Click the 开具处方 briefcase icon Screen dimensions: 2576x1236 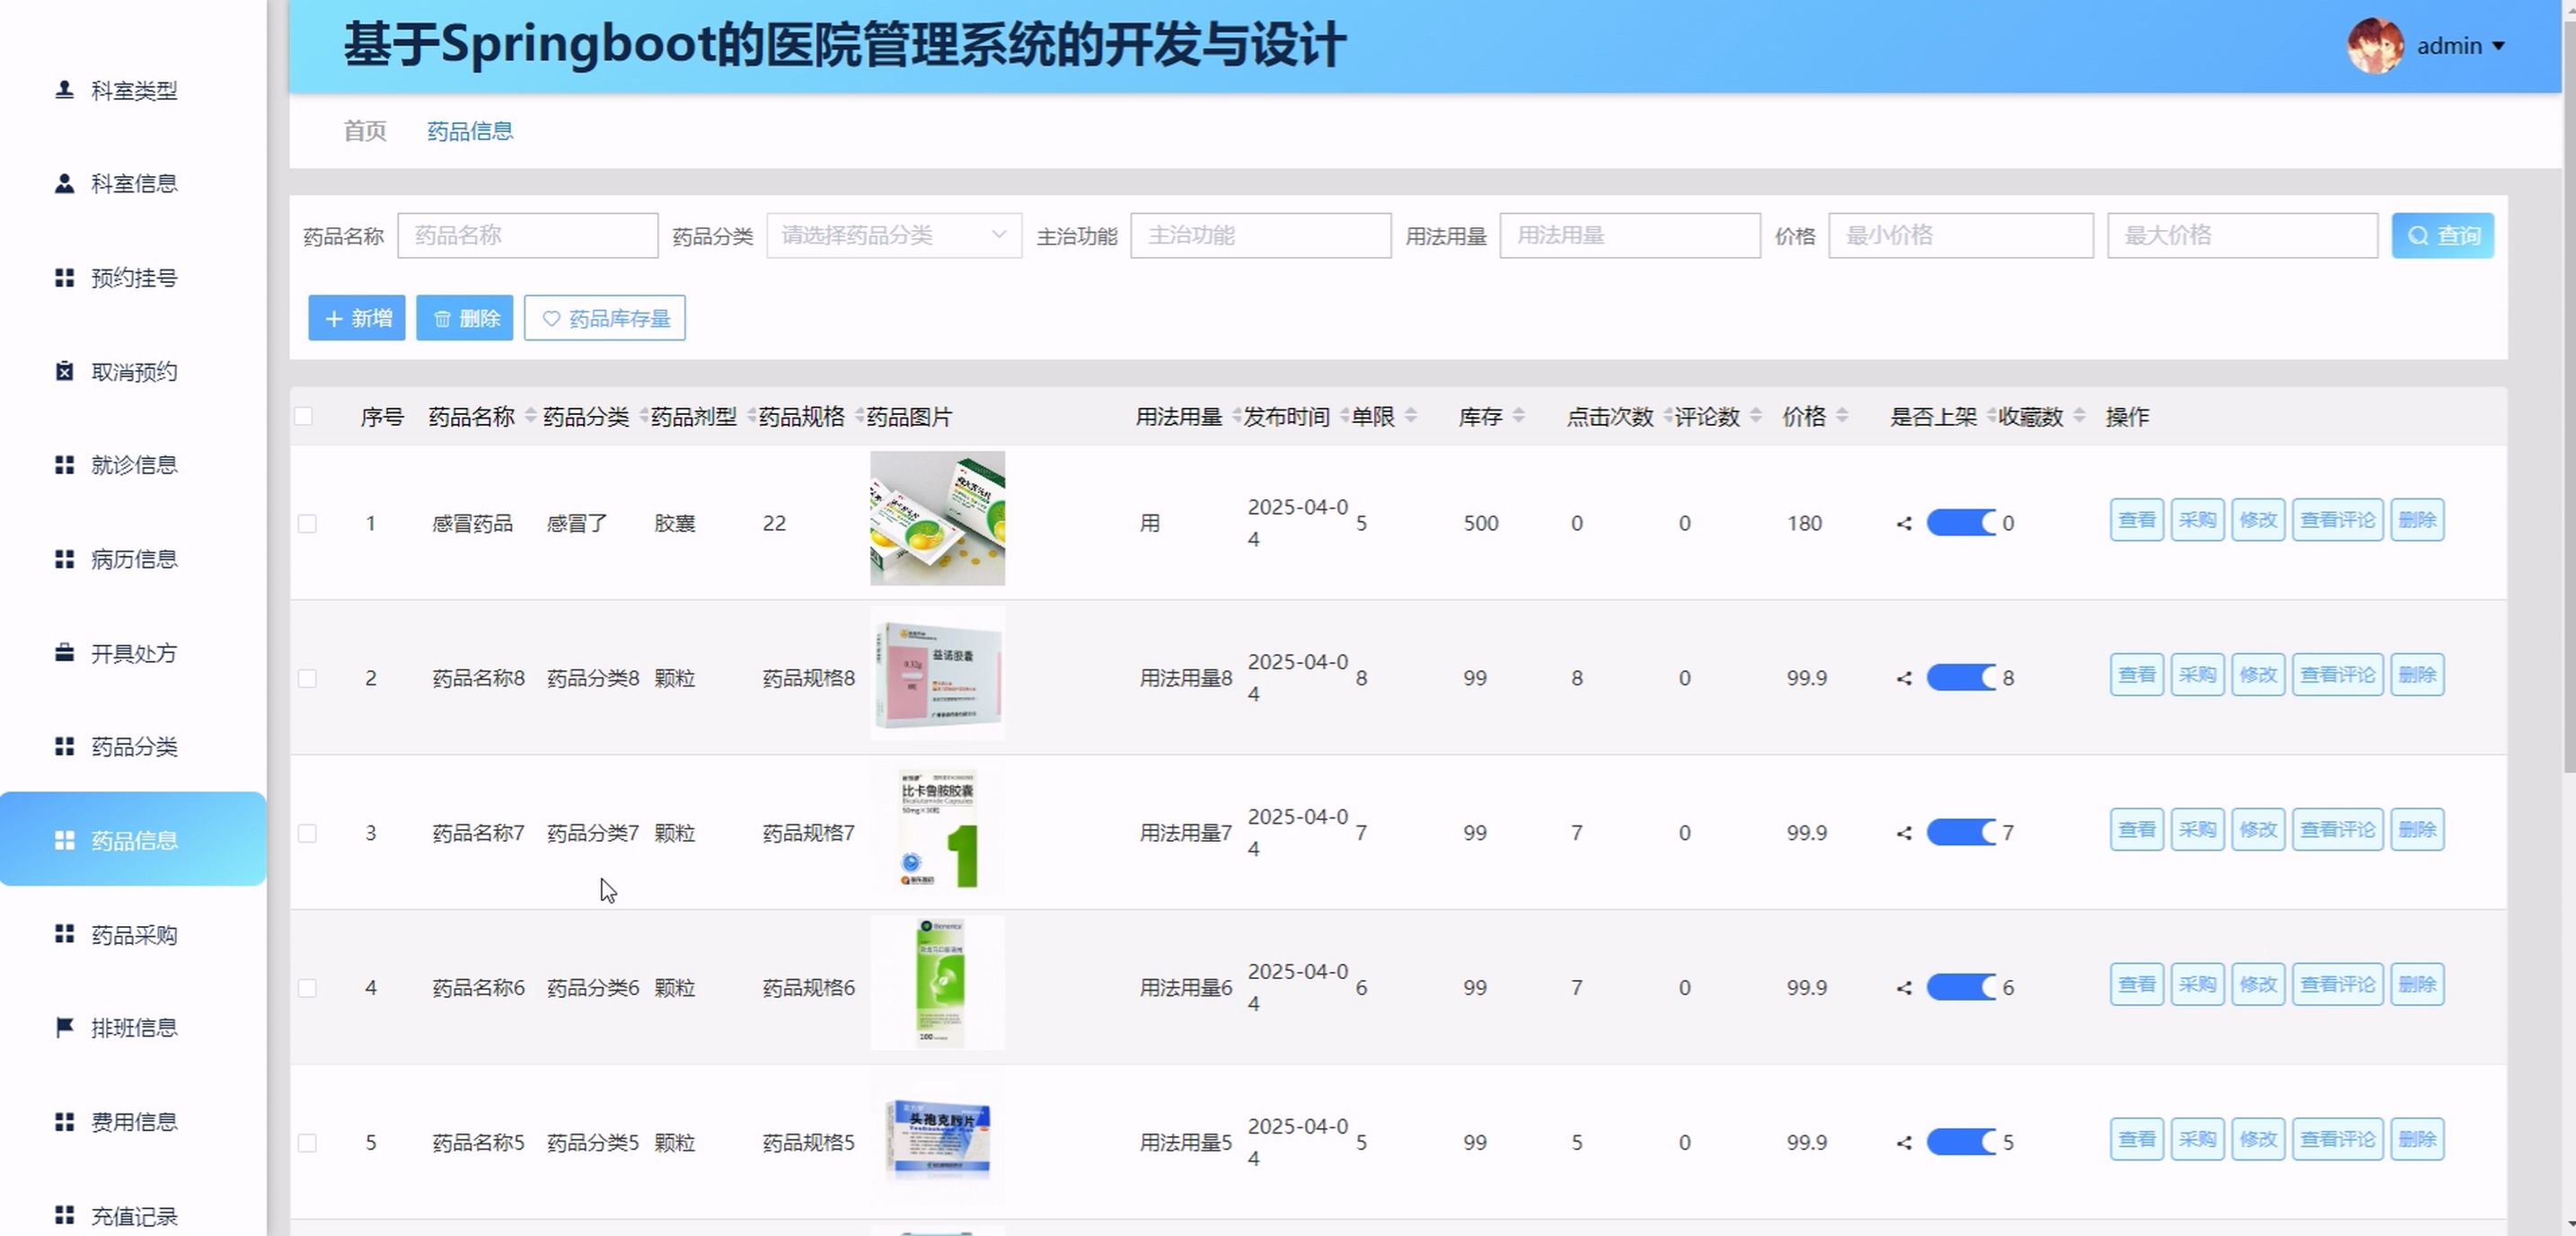click(64, 653)
